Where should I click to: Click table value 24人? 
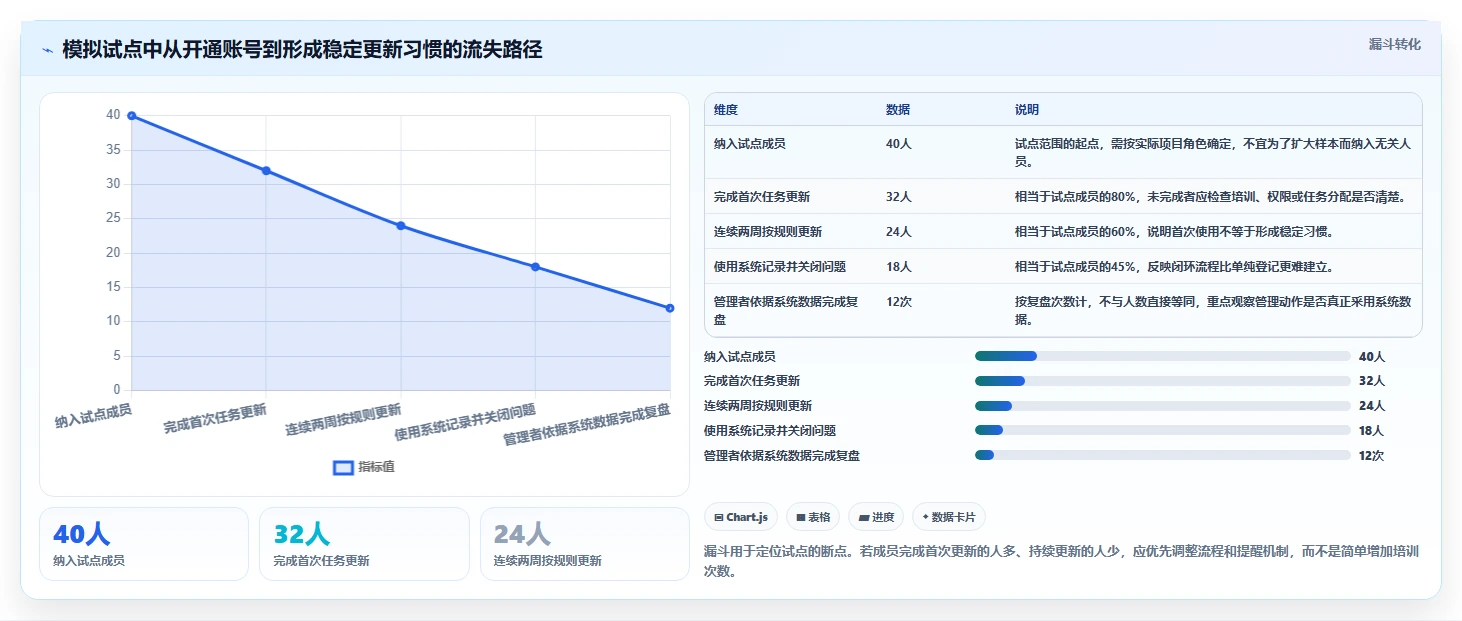pos(899,232)
